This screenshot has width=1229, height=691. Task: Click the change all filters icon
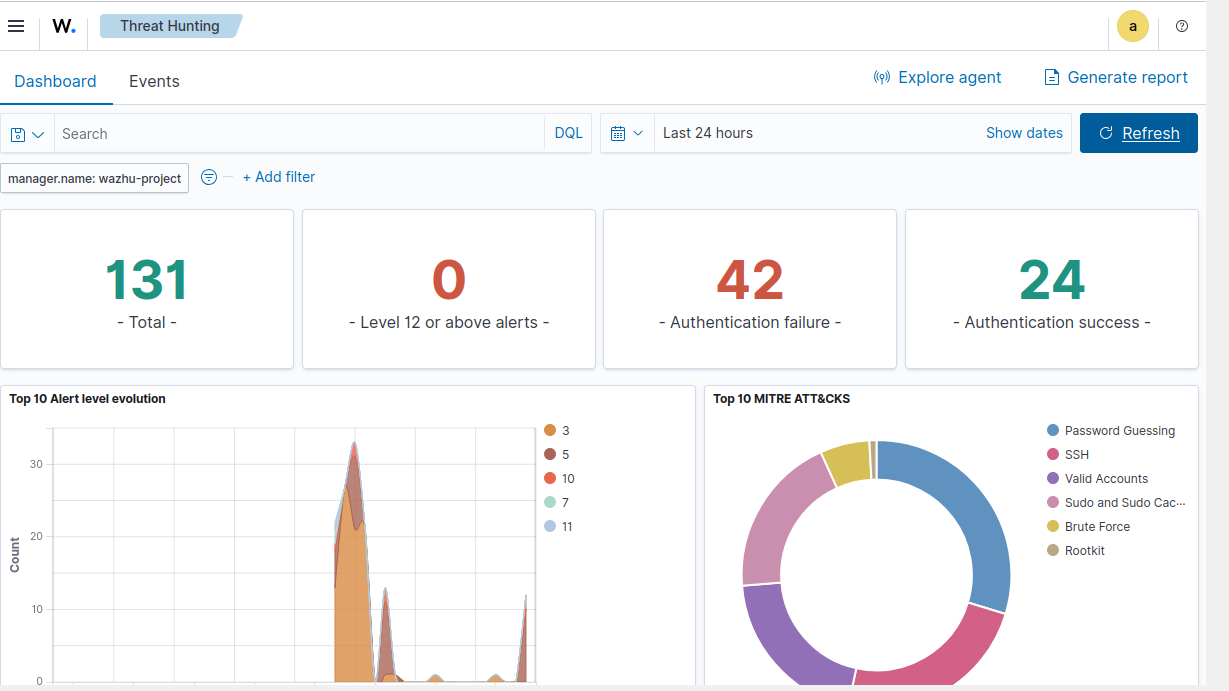209,177
